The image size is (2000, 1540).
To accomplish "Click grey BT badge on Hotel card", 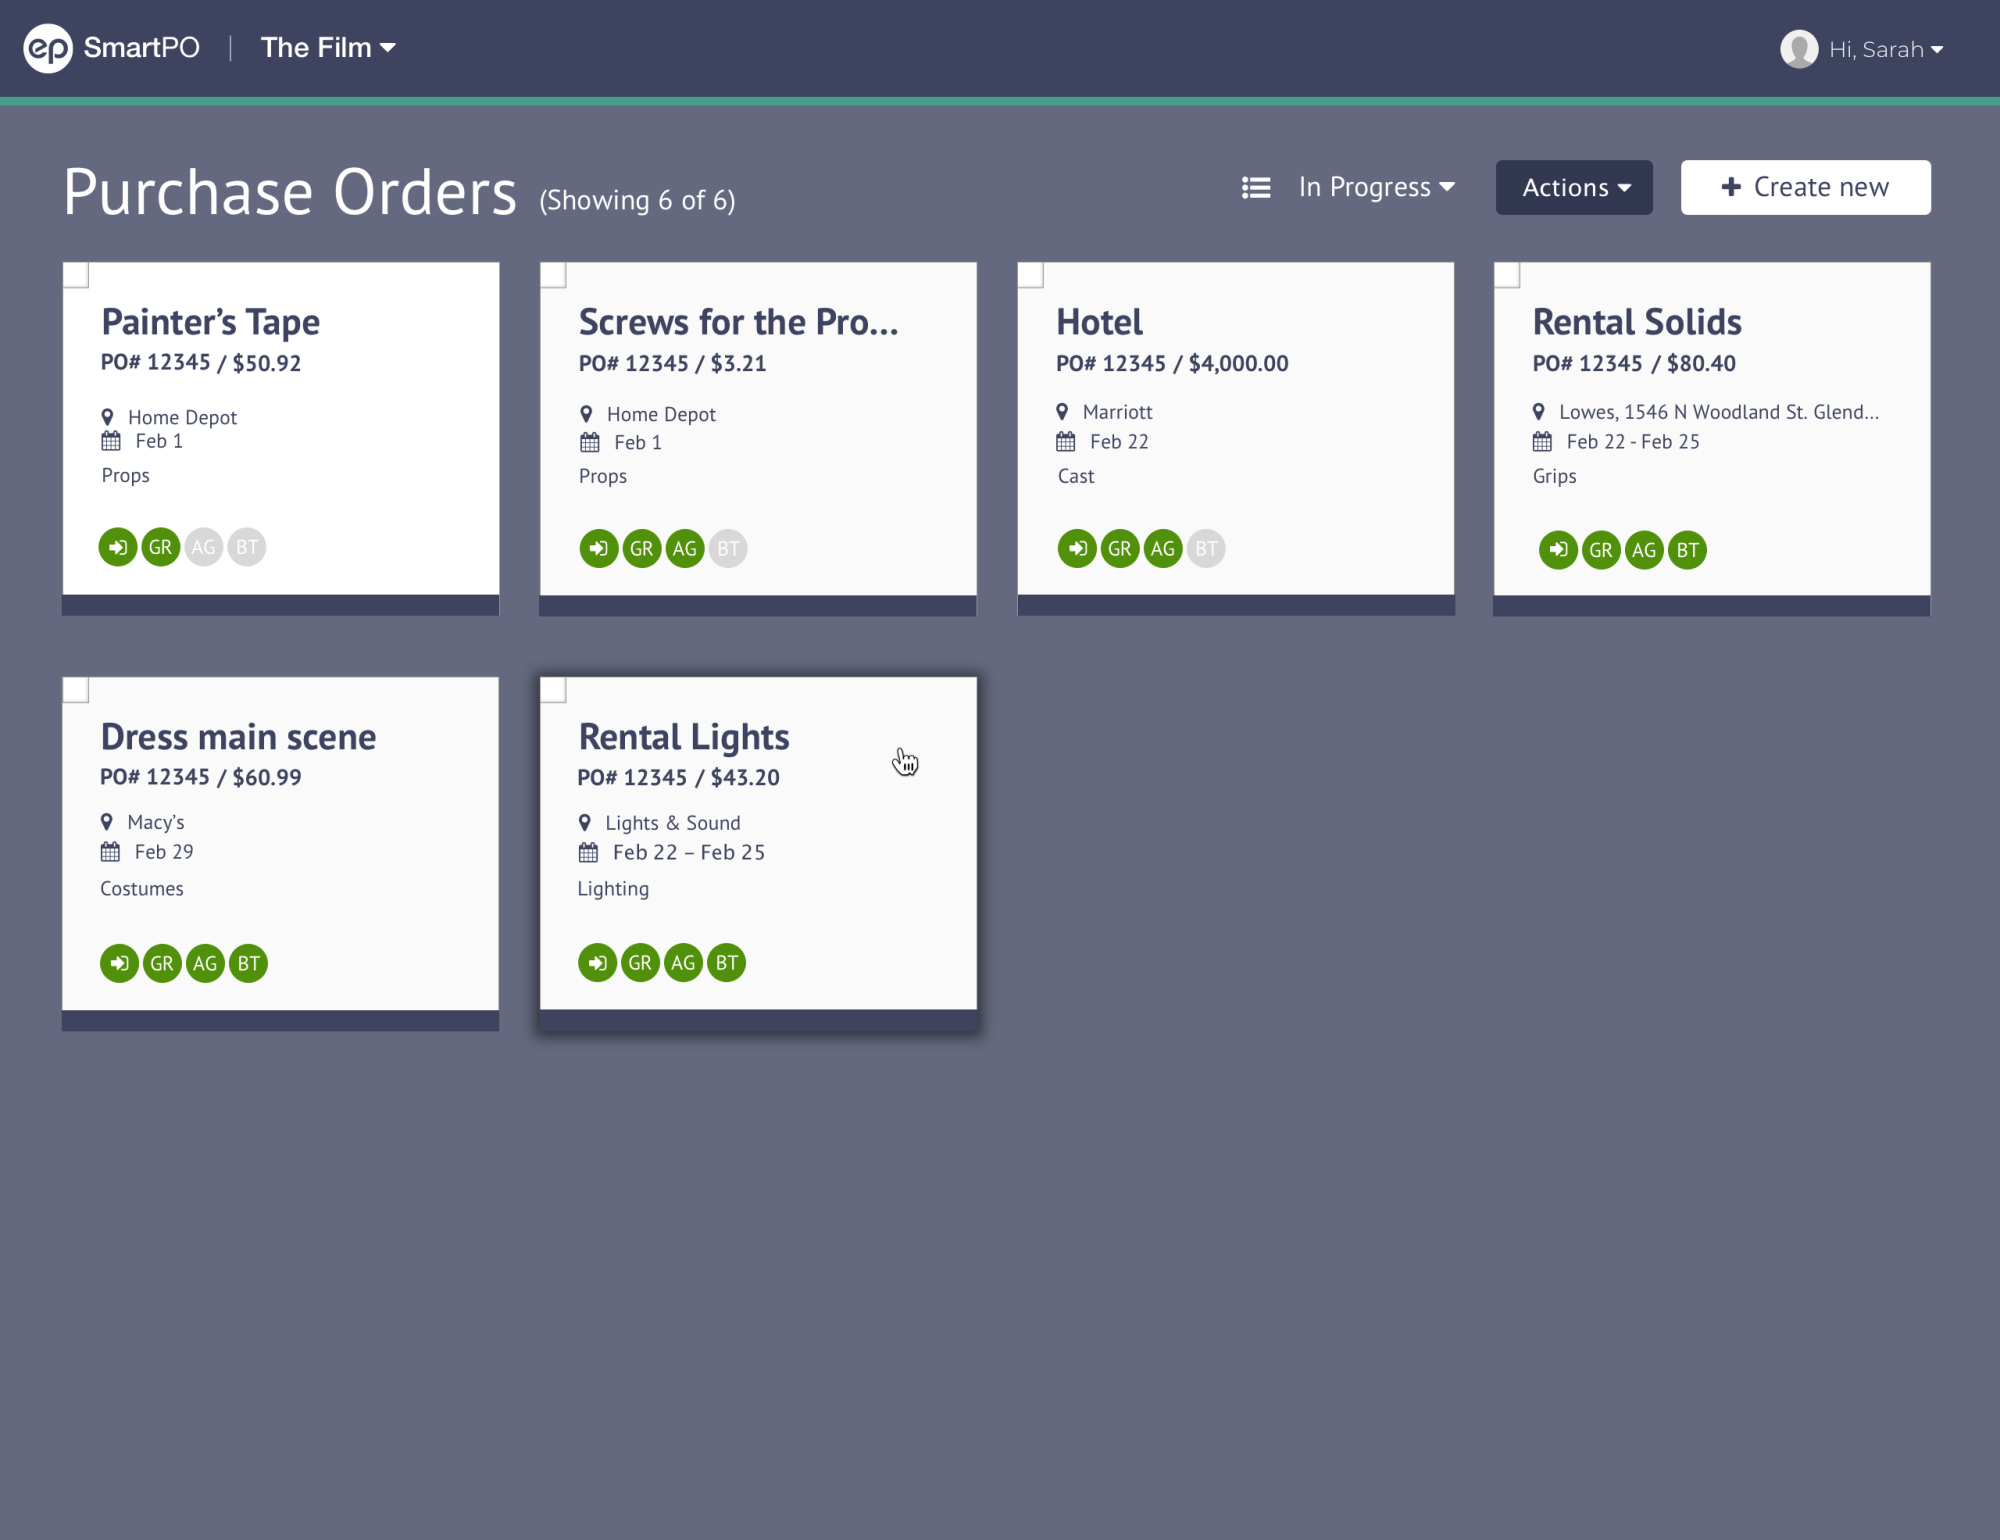I will pos(1206,548).
